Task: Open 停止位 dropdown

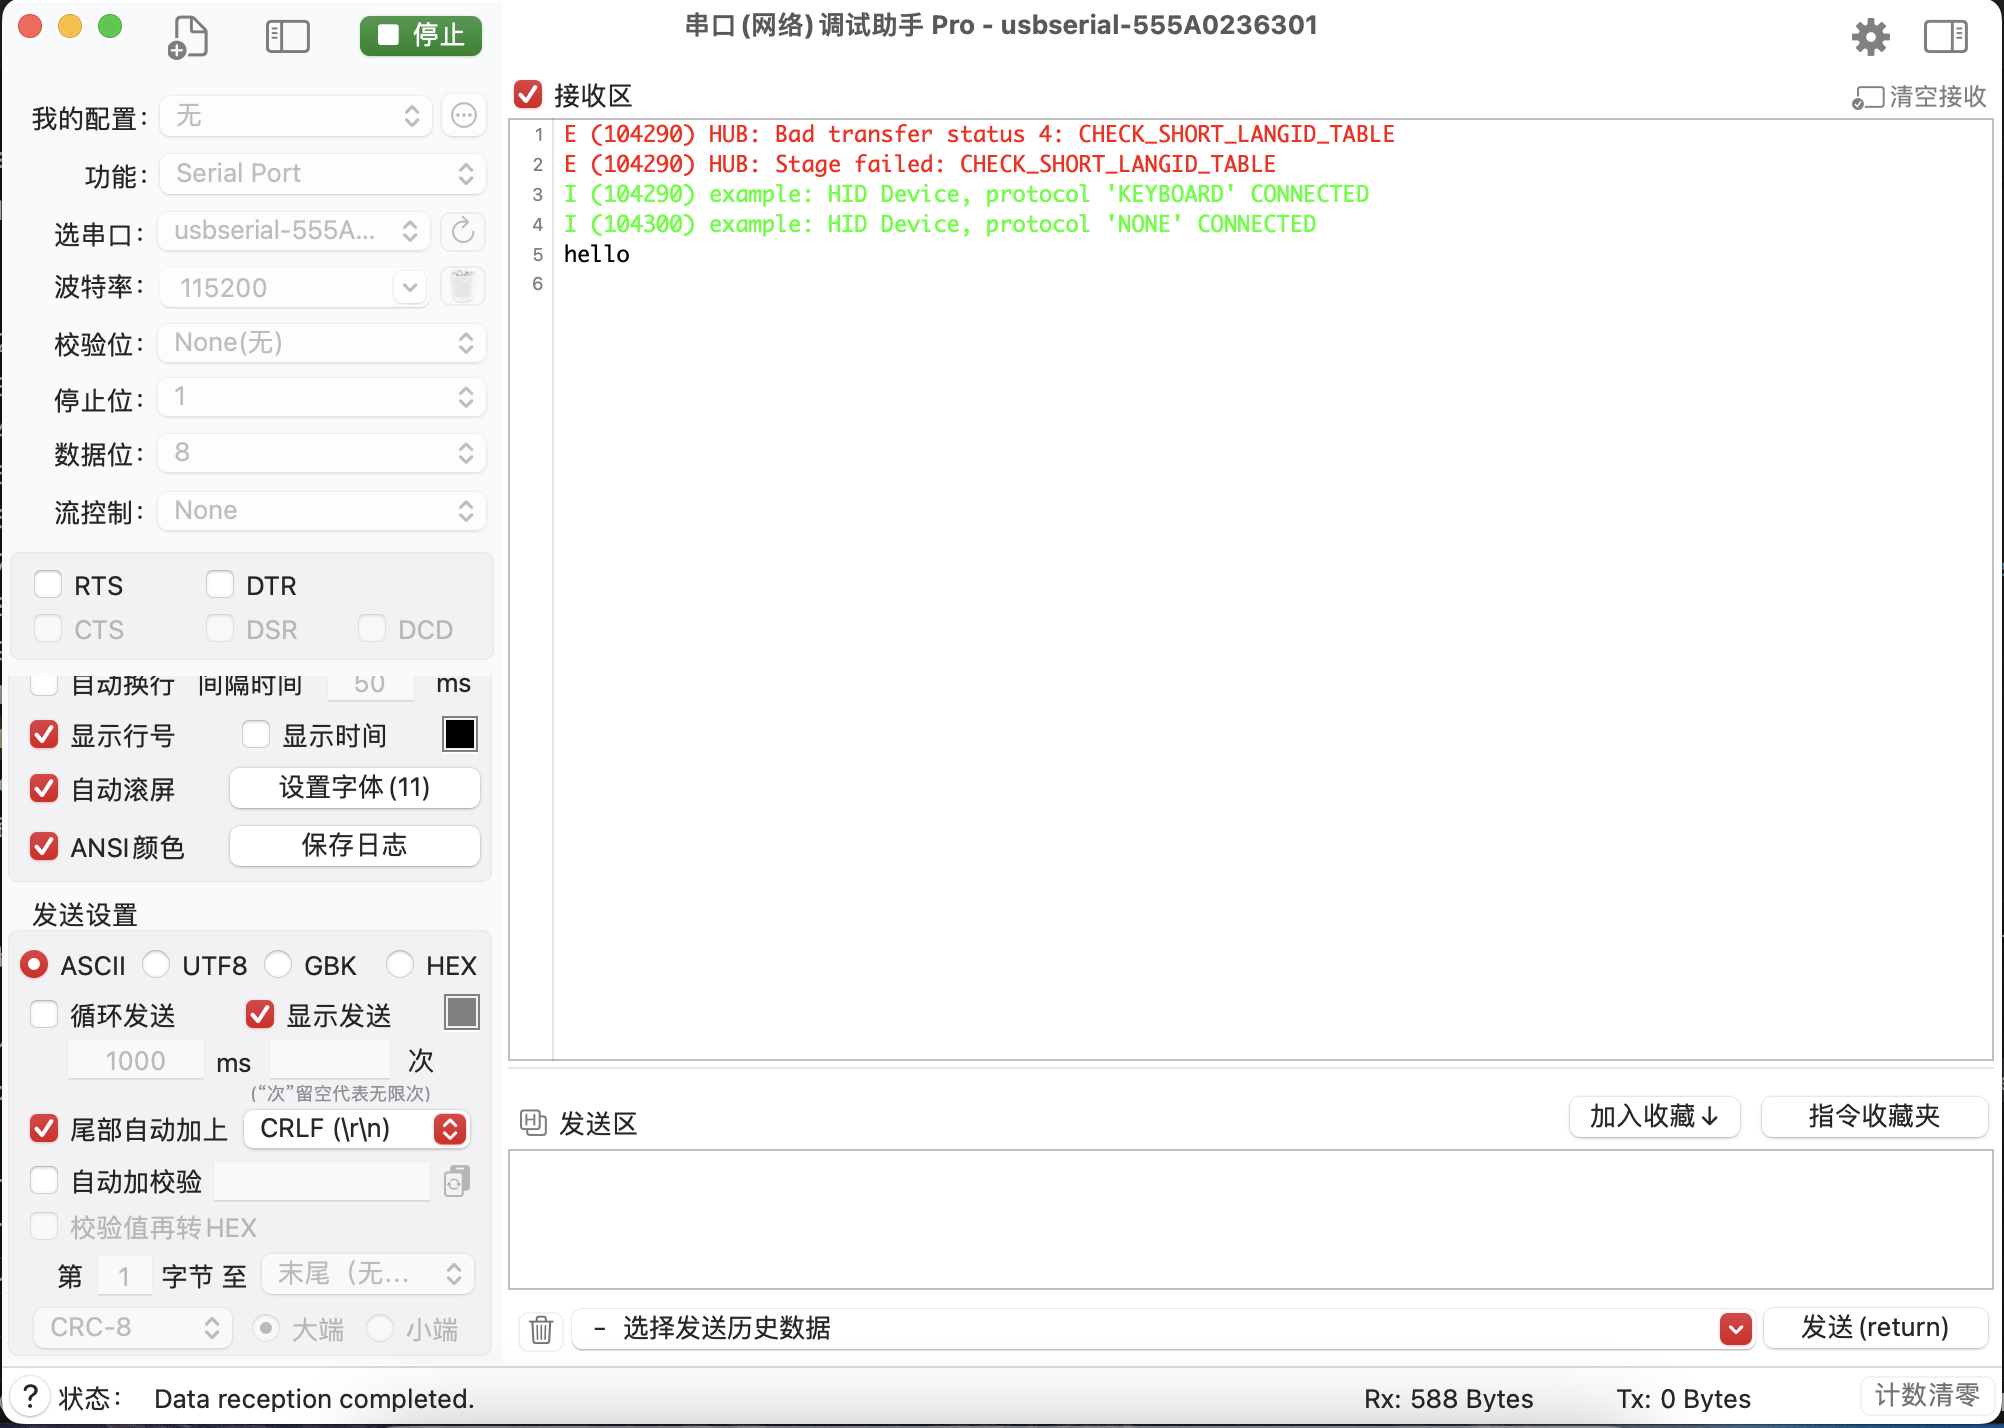Action: pyautogui.click(x=323, y=398)
